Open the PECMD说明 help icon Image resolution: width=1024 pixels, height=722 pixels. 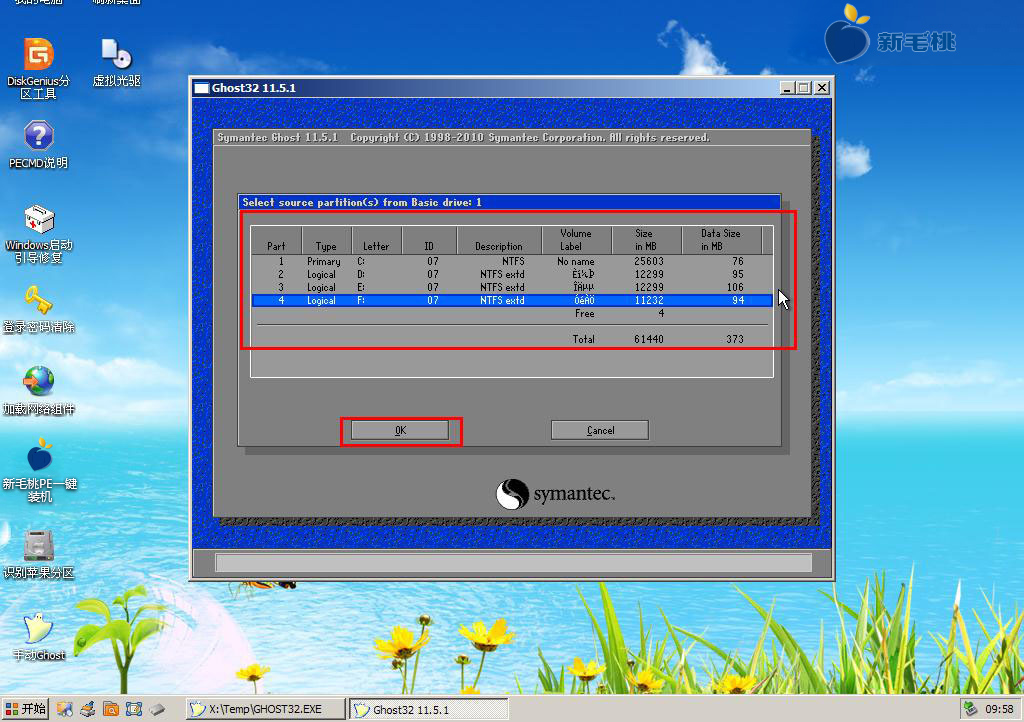coord(39,136)
